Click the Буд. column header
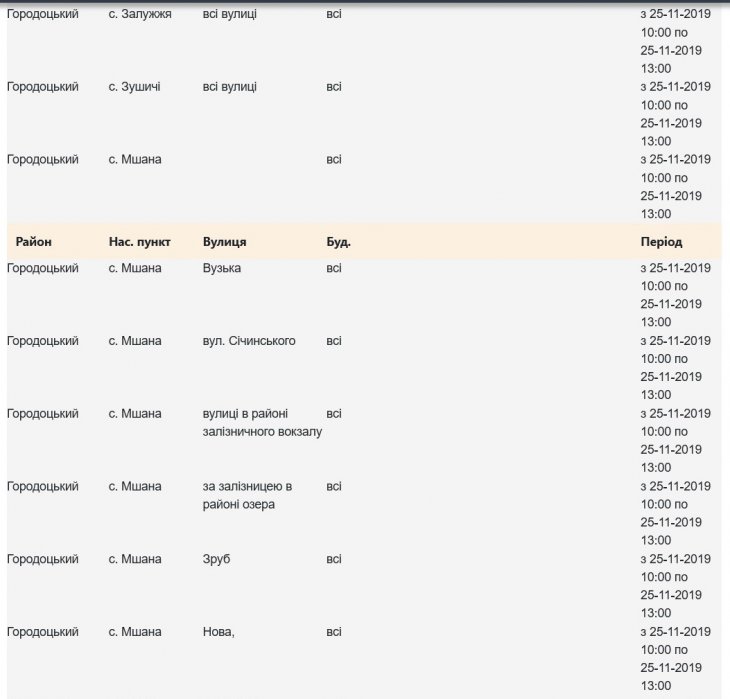Viewport: 730px width, 699px height. 338,242
